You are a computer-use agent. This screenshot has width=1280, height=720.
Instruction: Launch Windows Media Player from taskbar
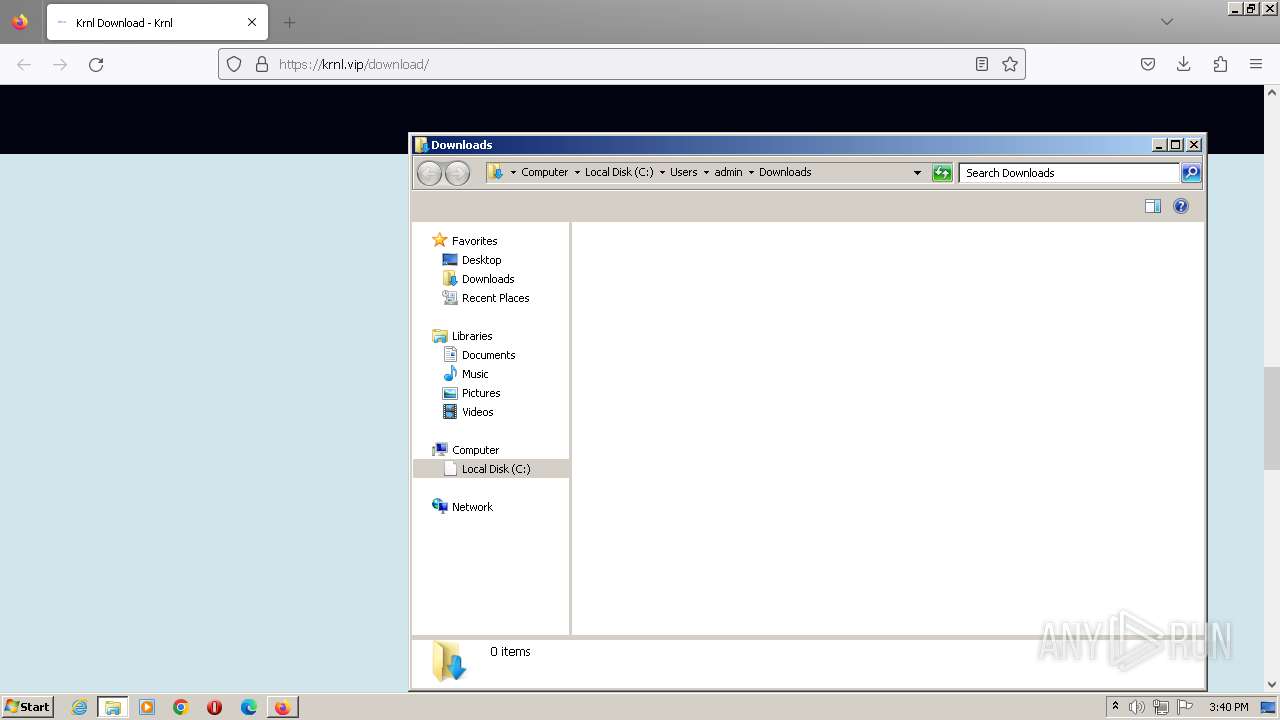pyautogui.click(x=147, y=707)
